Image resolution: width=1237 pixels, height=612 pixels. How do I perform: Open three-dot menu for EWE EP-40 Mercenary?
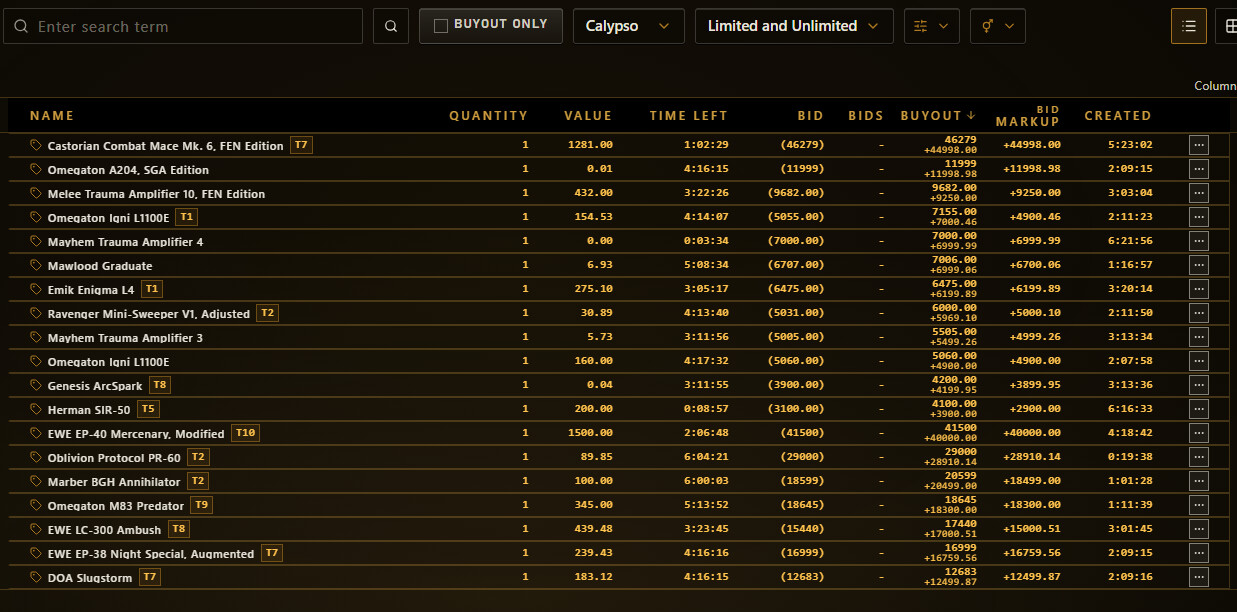pyautogui.click(x=1199, y=433)
